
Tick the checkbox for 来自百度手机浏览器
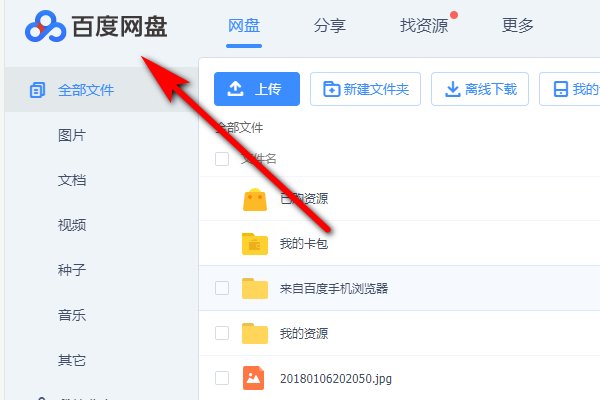(222, 288)
